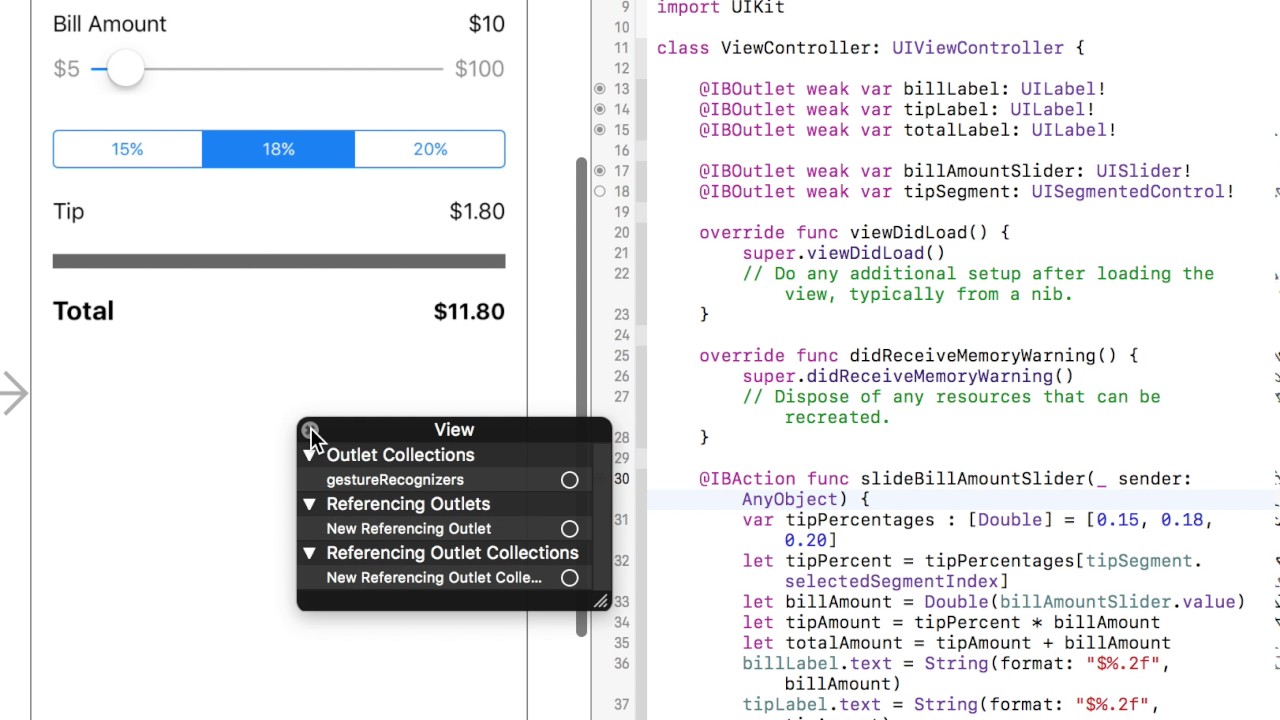Click line number 17 in gutter
Screen dimensions: 1280x720
click(622, 171)
